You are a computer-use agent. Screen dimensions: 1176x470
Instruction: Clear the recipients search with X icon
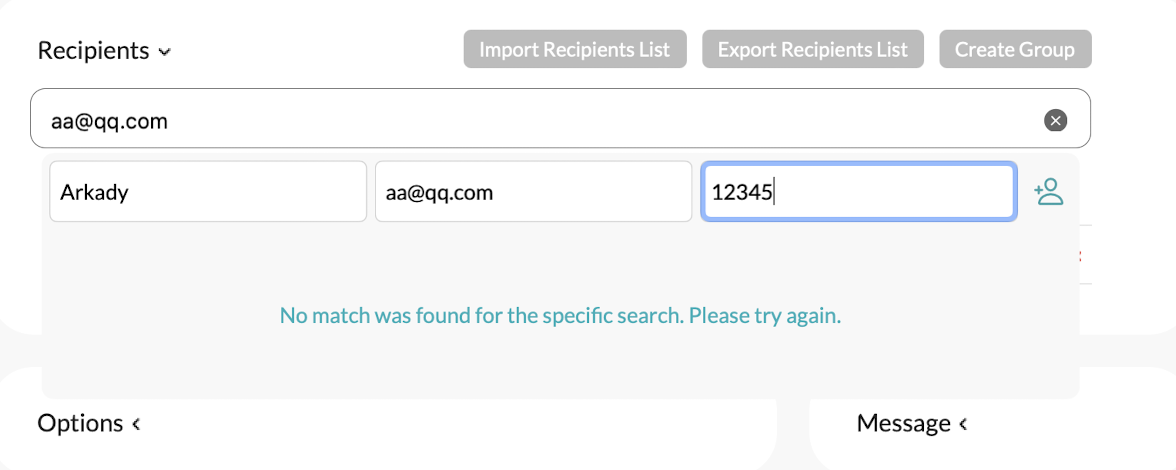coord(1055,121)
